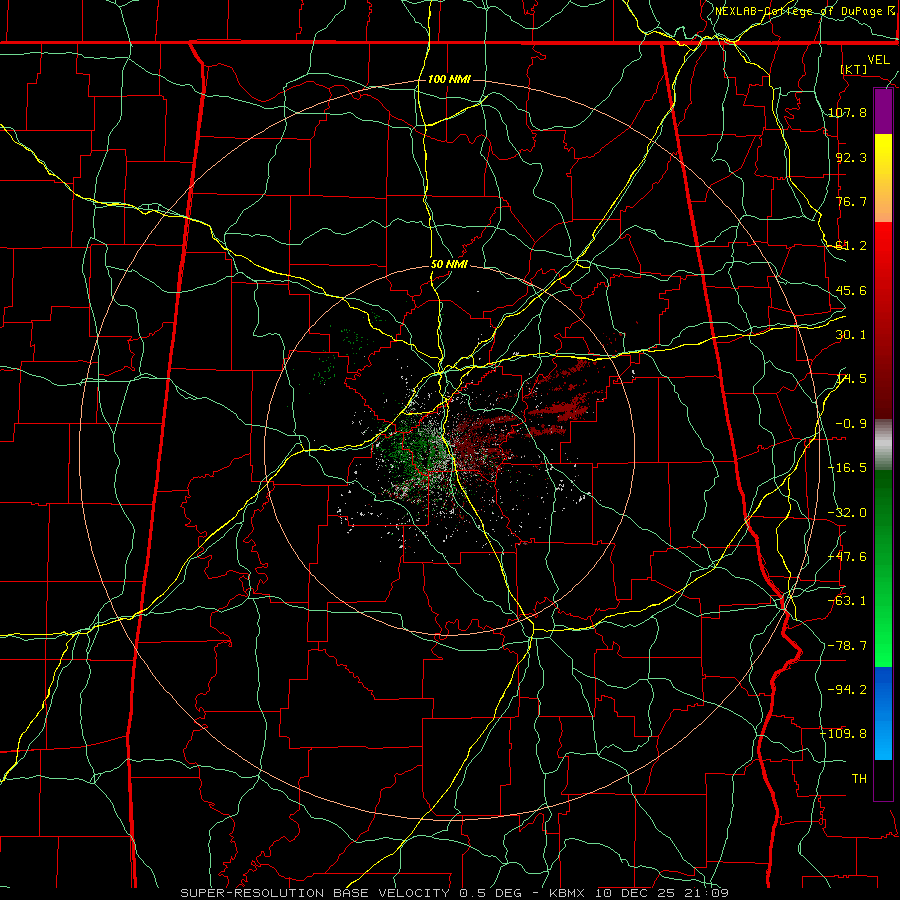Click the 50 NMI range ring label

pos(449,265)
